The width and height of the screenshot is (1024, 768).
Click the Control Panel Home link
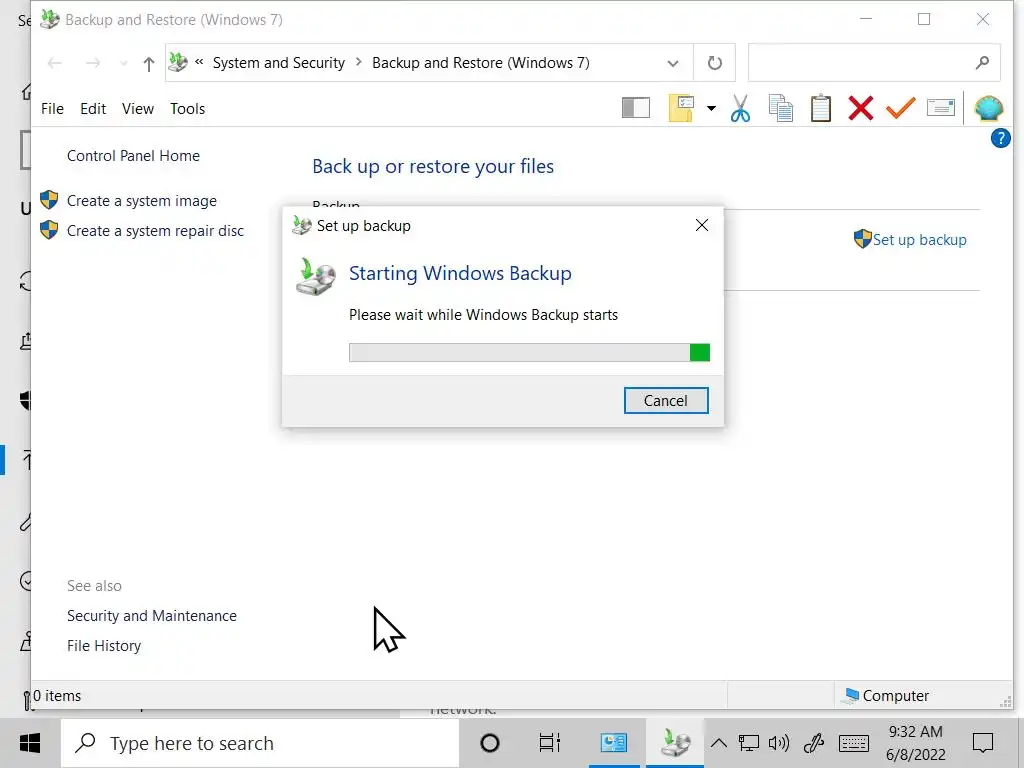[x=133, y=155]
